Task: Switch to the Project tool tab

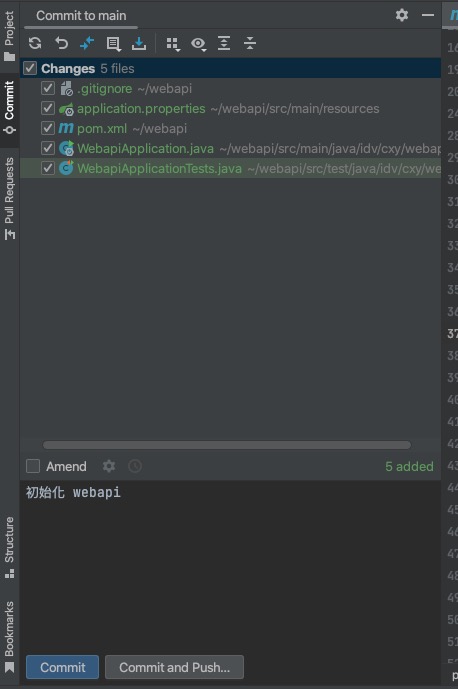Action: point(9,36)
